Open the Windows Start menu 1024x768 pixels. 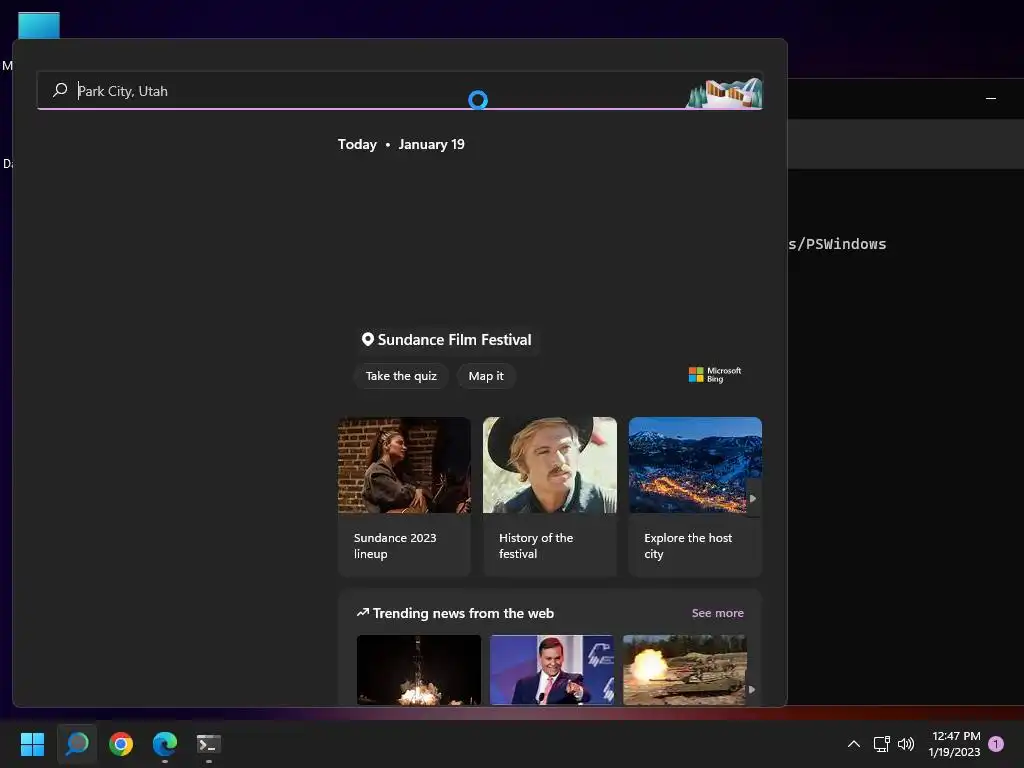click(32, 744)
